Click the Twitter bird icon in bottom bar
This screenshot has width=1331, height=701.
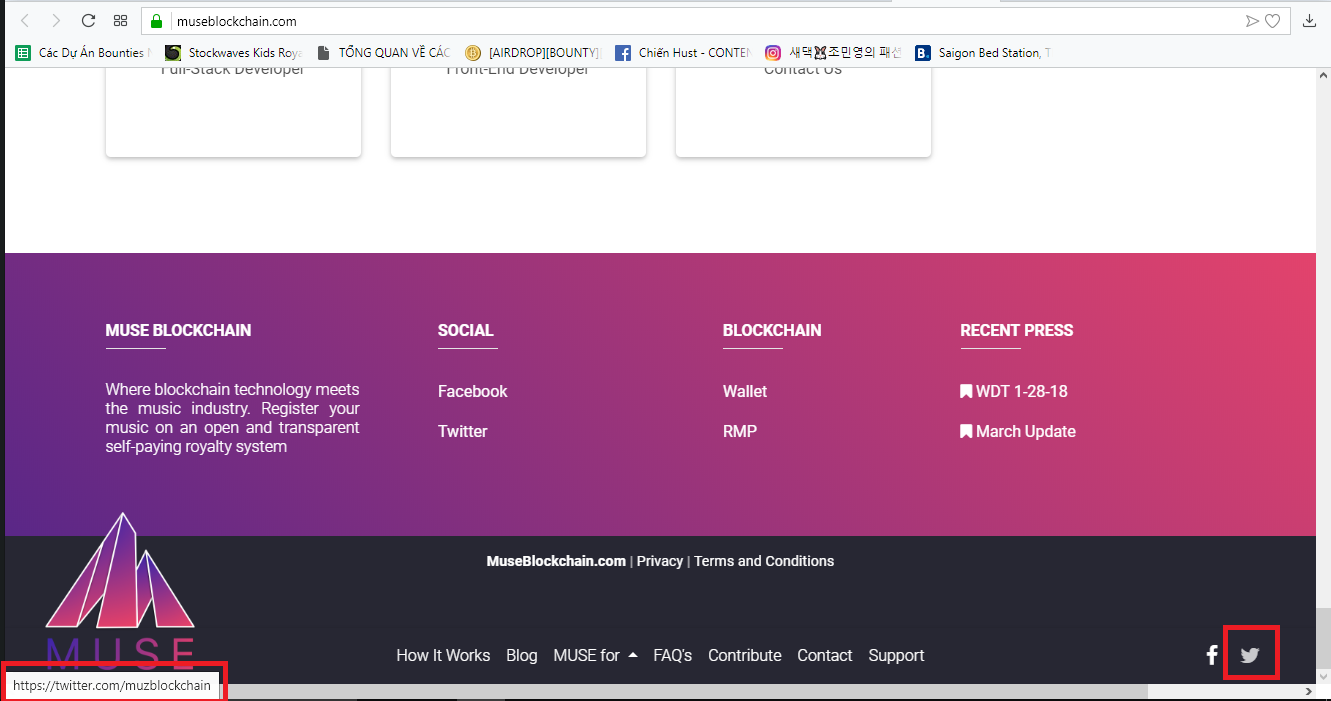pos(1250,655)
